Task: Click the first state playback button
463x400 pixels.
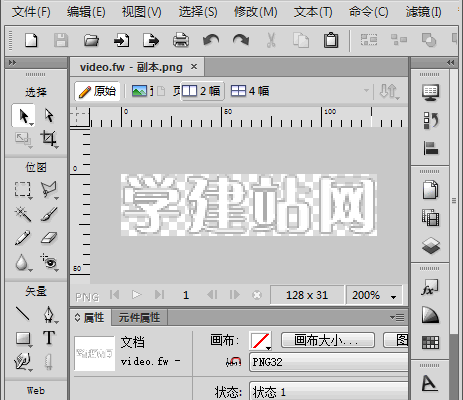Action: (x=114, y=295)
